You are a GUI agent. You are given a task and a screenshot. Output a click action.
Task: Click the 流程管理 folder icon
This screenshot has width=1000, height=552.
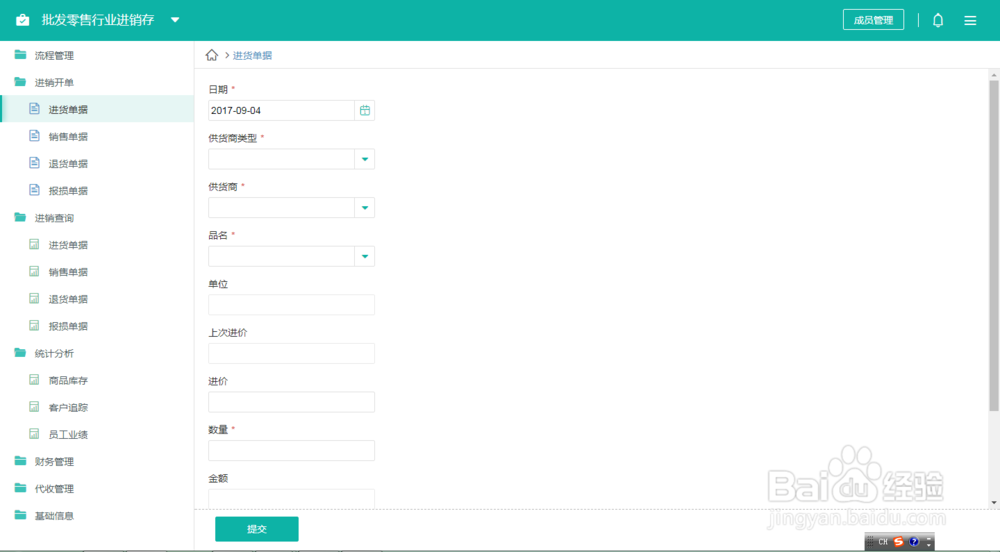point(20,55)
